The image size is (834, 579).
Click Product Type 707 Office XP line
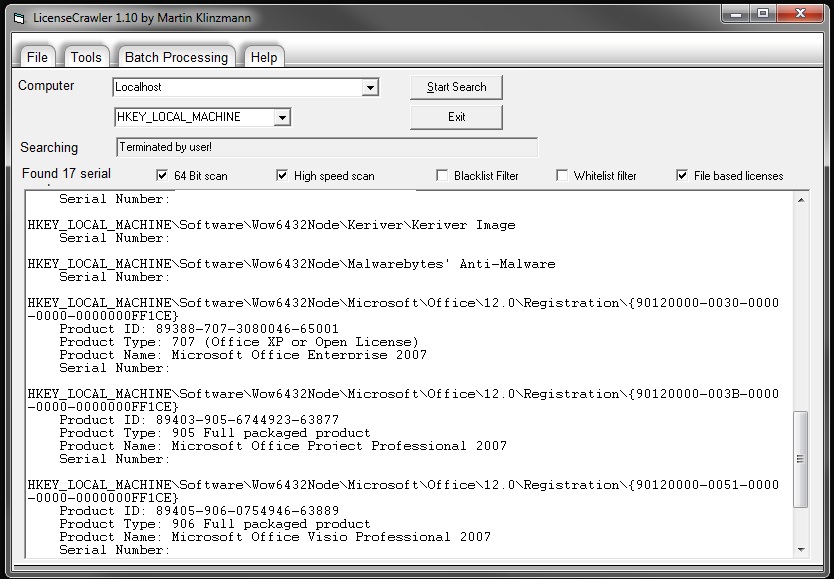[x=239, y=342]
